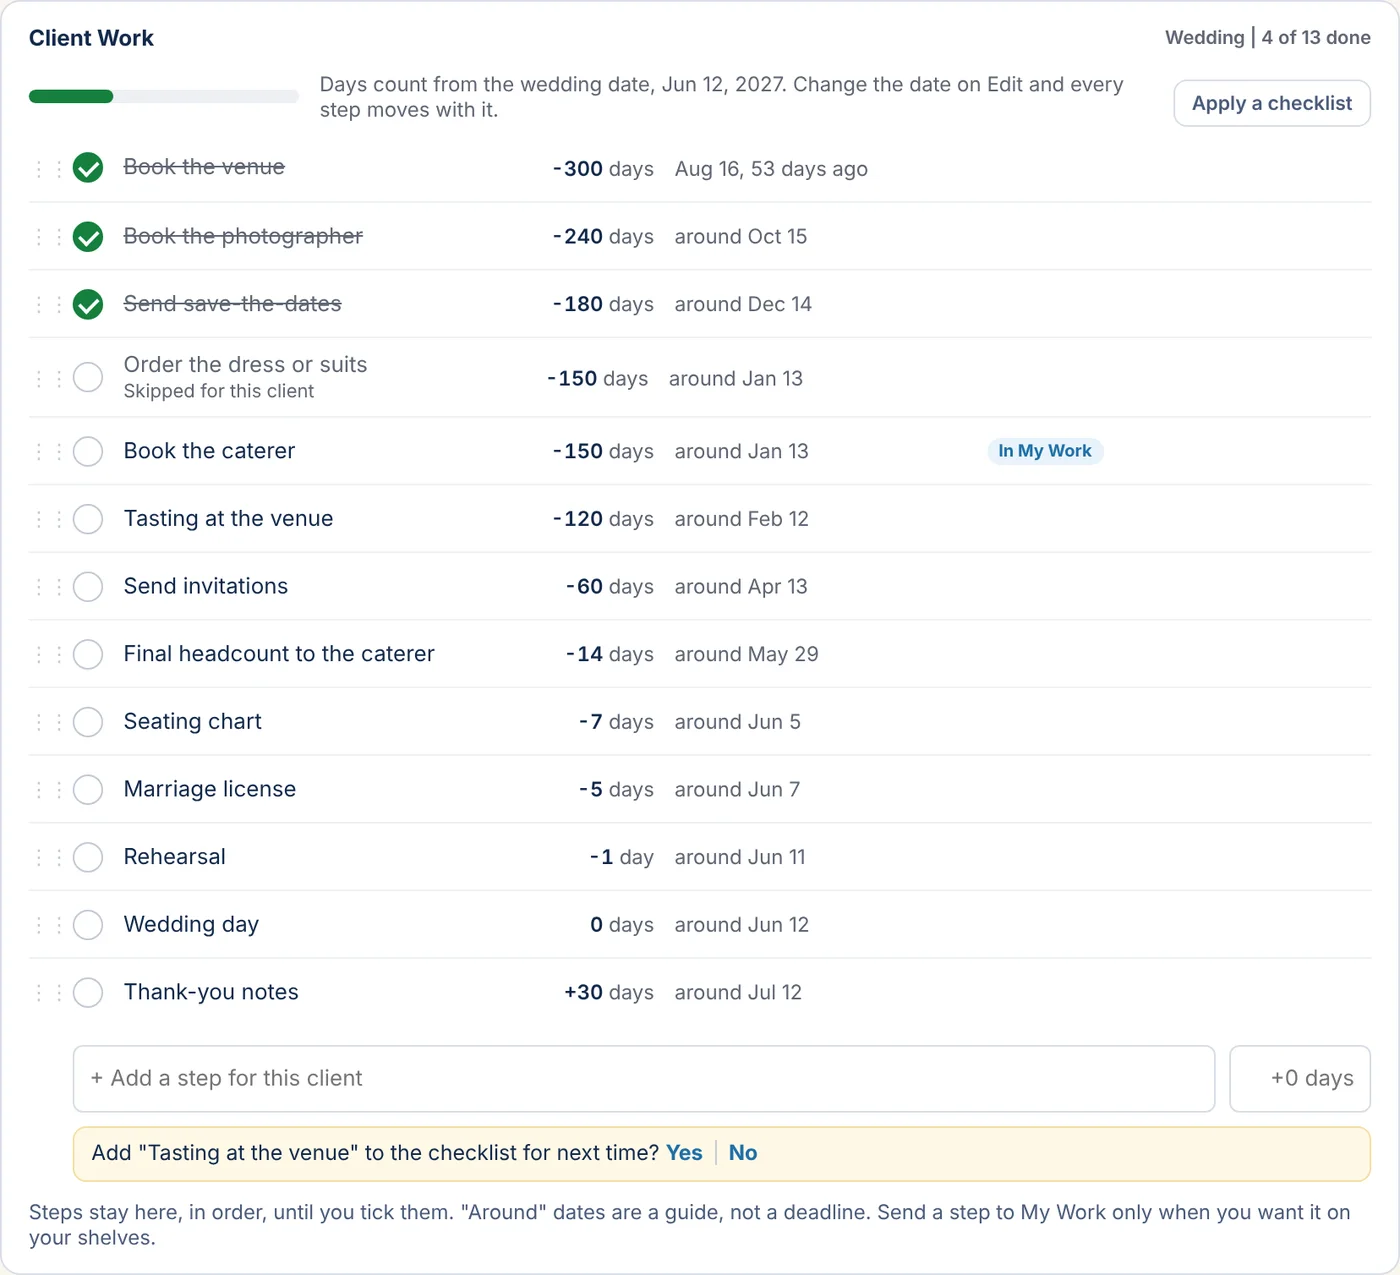The width and height of the screenshot is (1400, 1275).
Task: Check off the Wedding day step
Action: pos(88,925)
